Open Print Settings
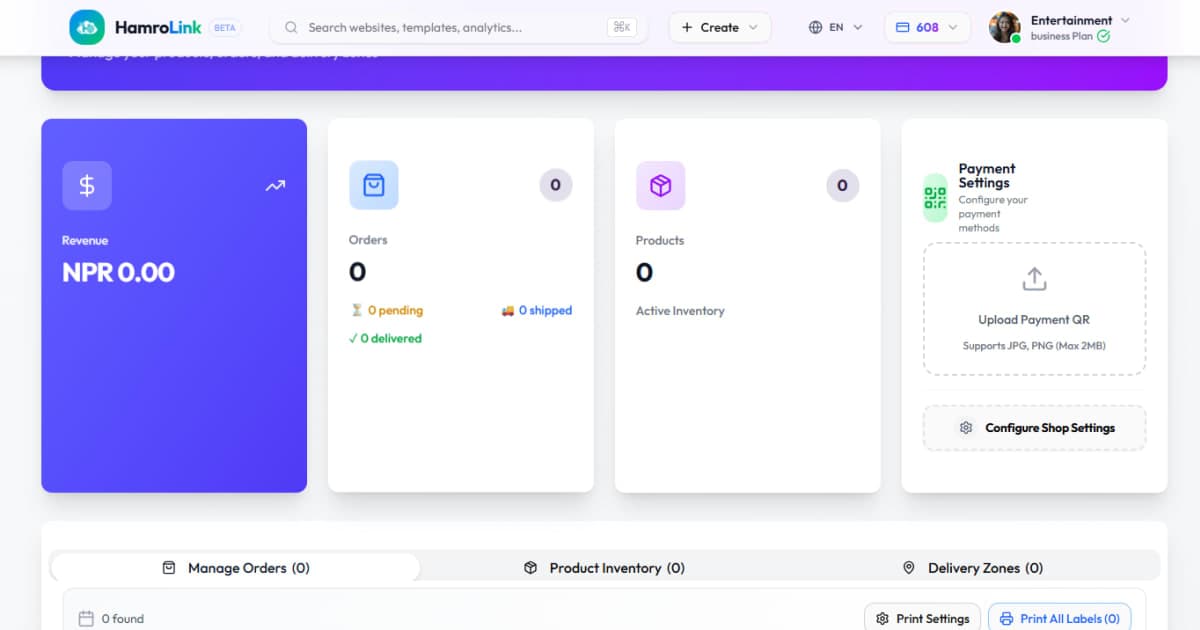1200x630 pixels. tap(922, 619)
